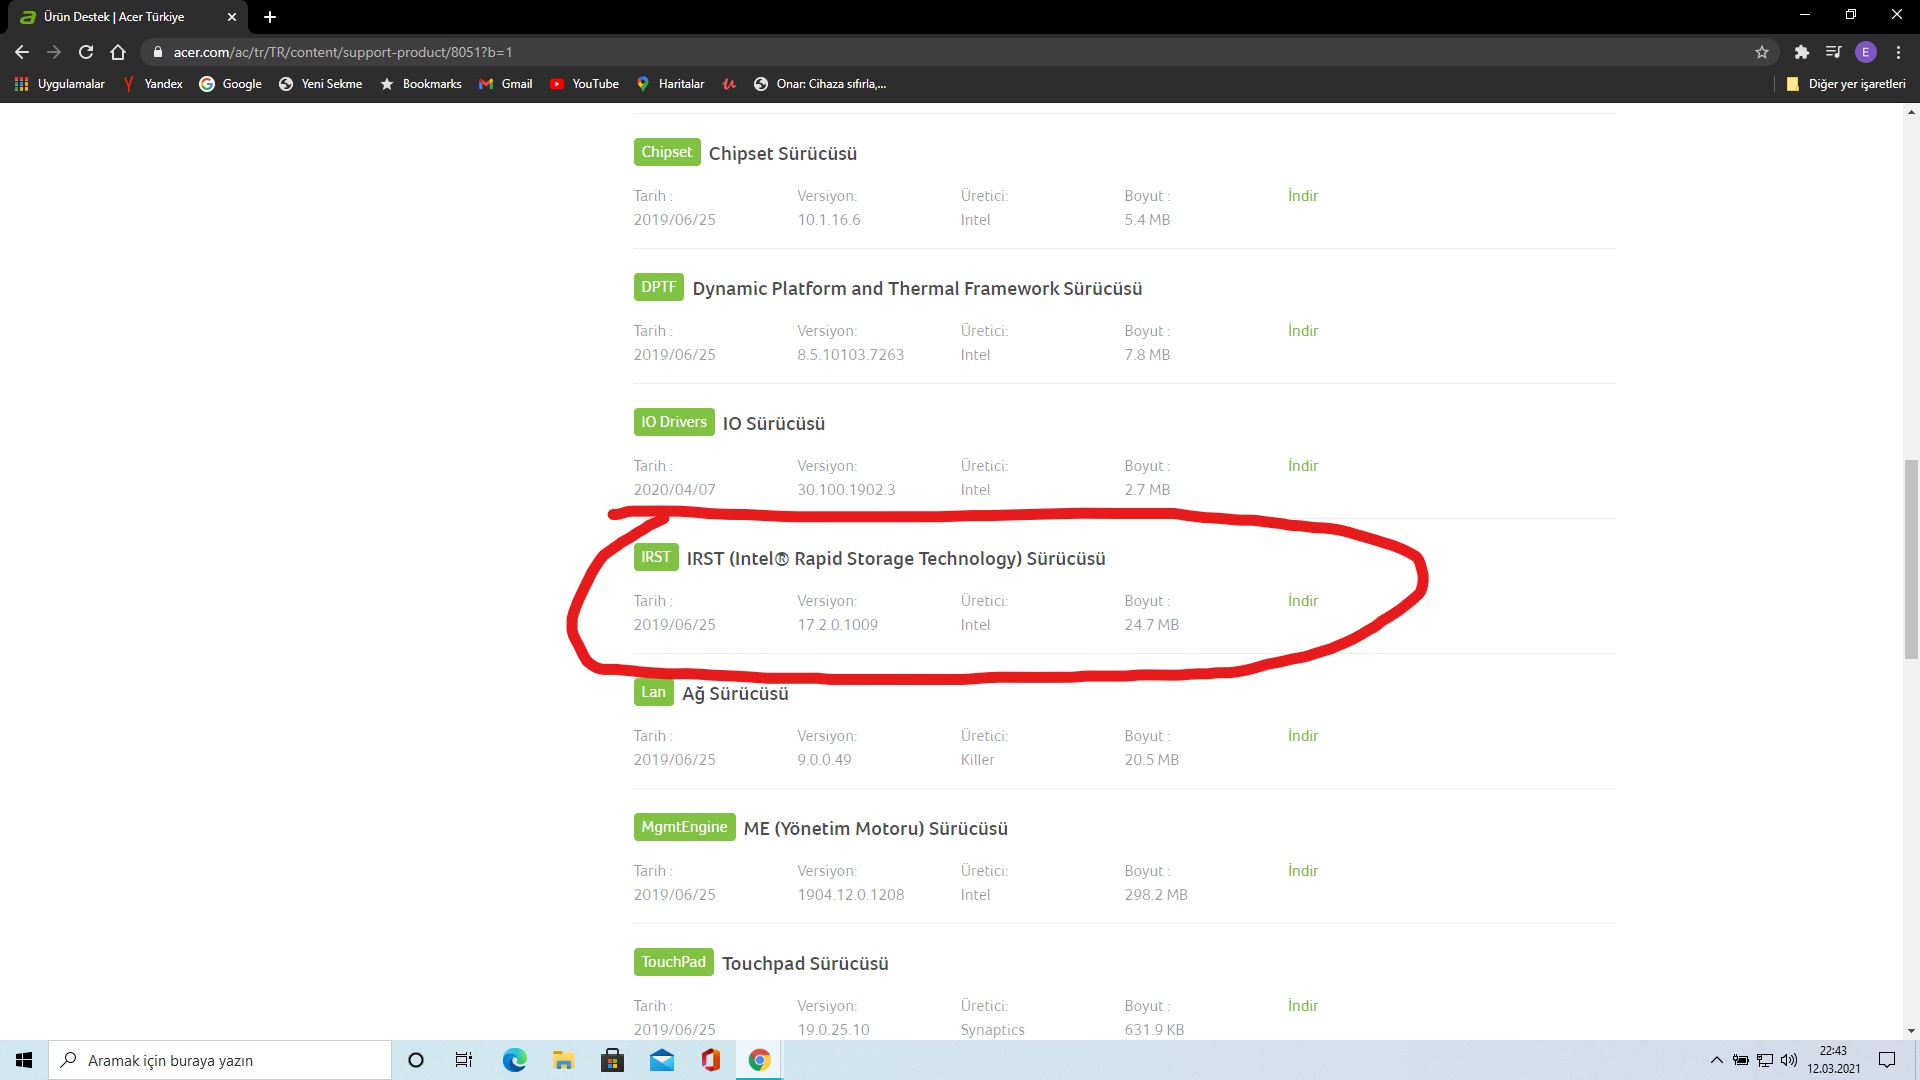
Task: Download the IRST driver via İndir
Action: pos(1302,601)
